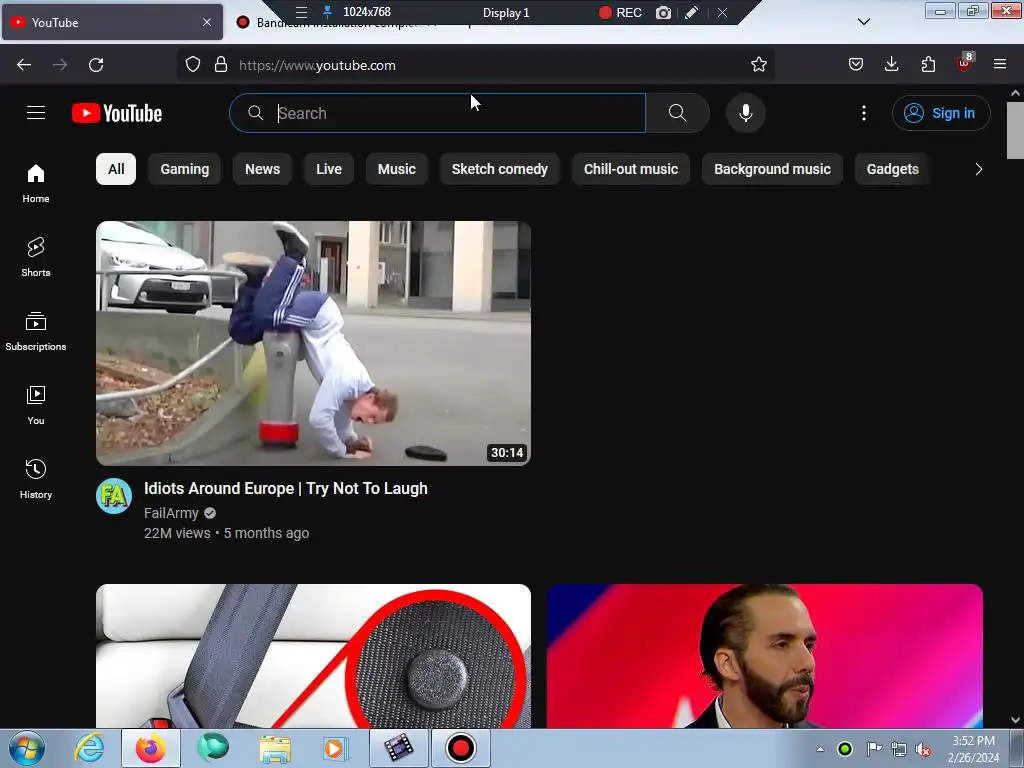The image size is (1024, 768).
Task: Select the Chill-out music filter chip
Action: [631, 169]
